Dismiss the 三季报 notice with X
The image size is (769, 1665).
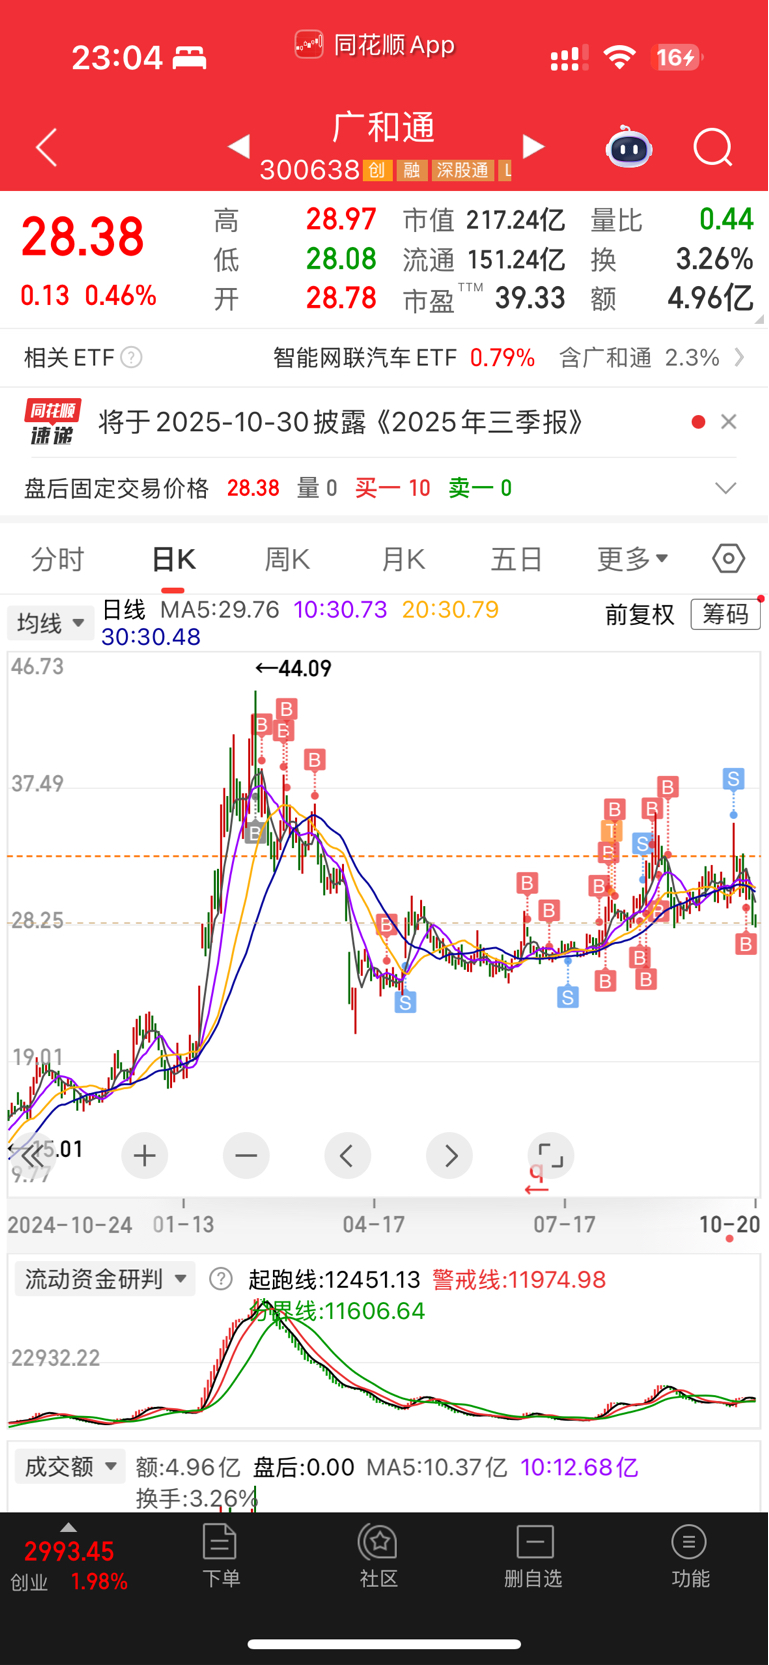click(729, 422)
